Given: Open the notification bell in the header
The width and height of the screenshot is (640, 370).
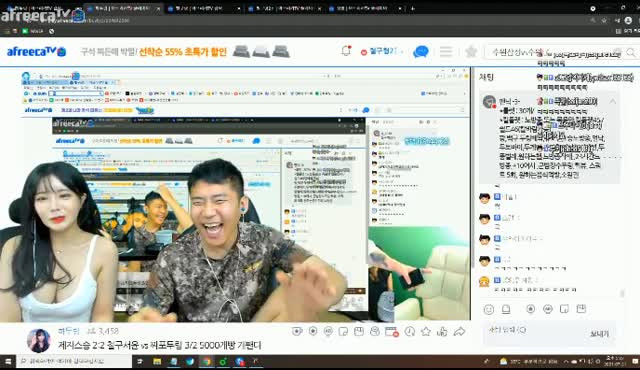Looking at the screenshot, I should click(346, 51).
